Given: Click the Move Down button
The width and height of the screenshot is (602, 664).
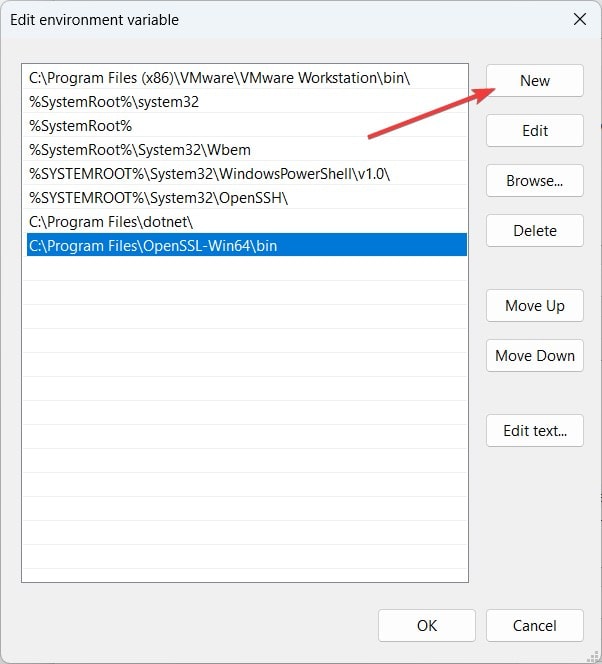Looking at the screenshot, I should point(535,355).
